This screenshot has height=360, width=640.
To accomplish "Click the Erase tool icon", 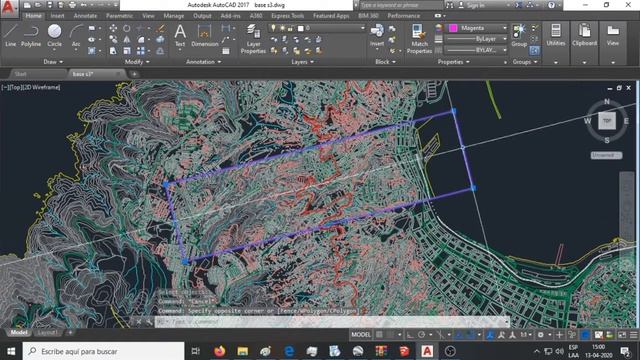I will 160,28.
